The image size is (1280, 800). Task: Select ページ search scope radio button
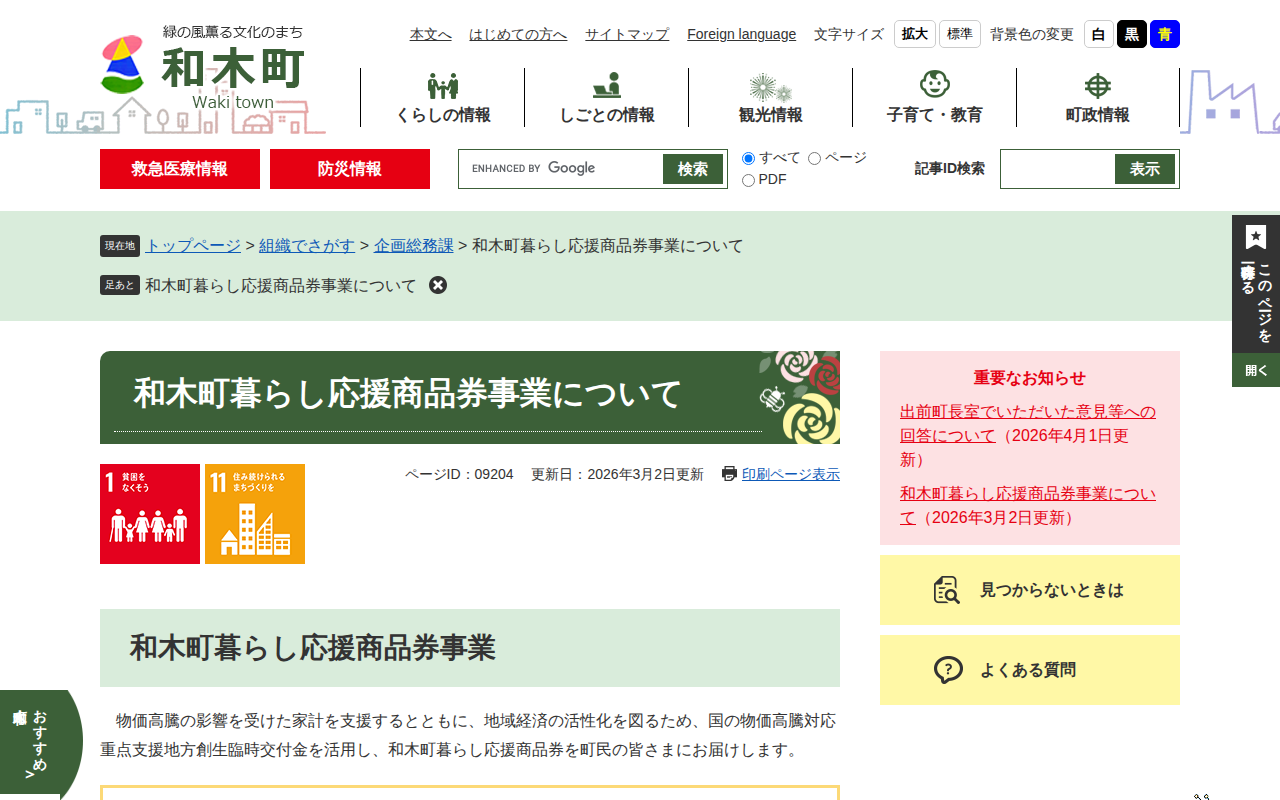pos(814,158)
